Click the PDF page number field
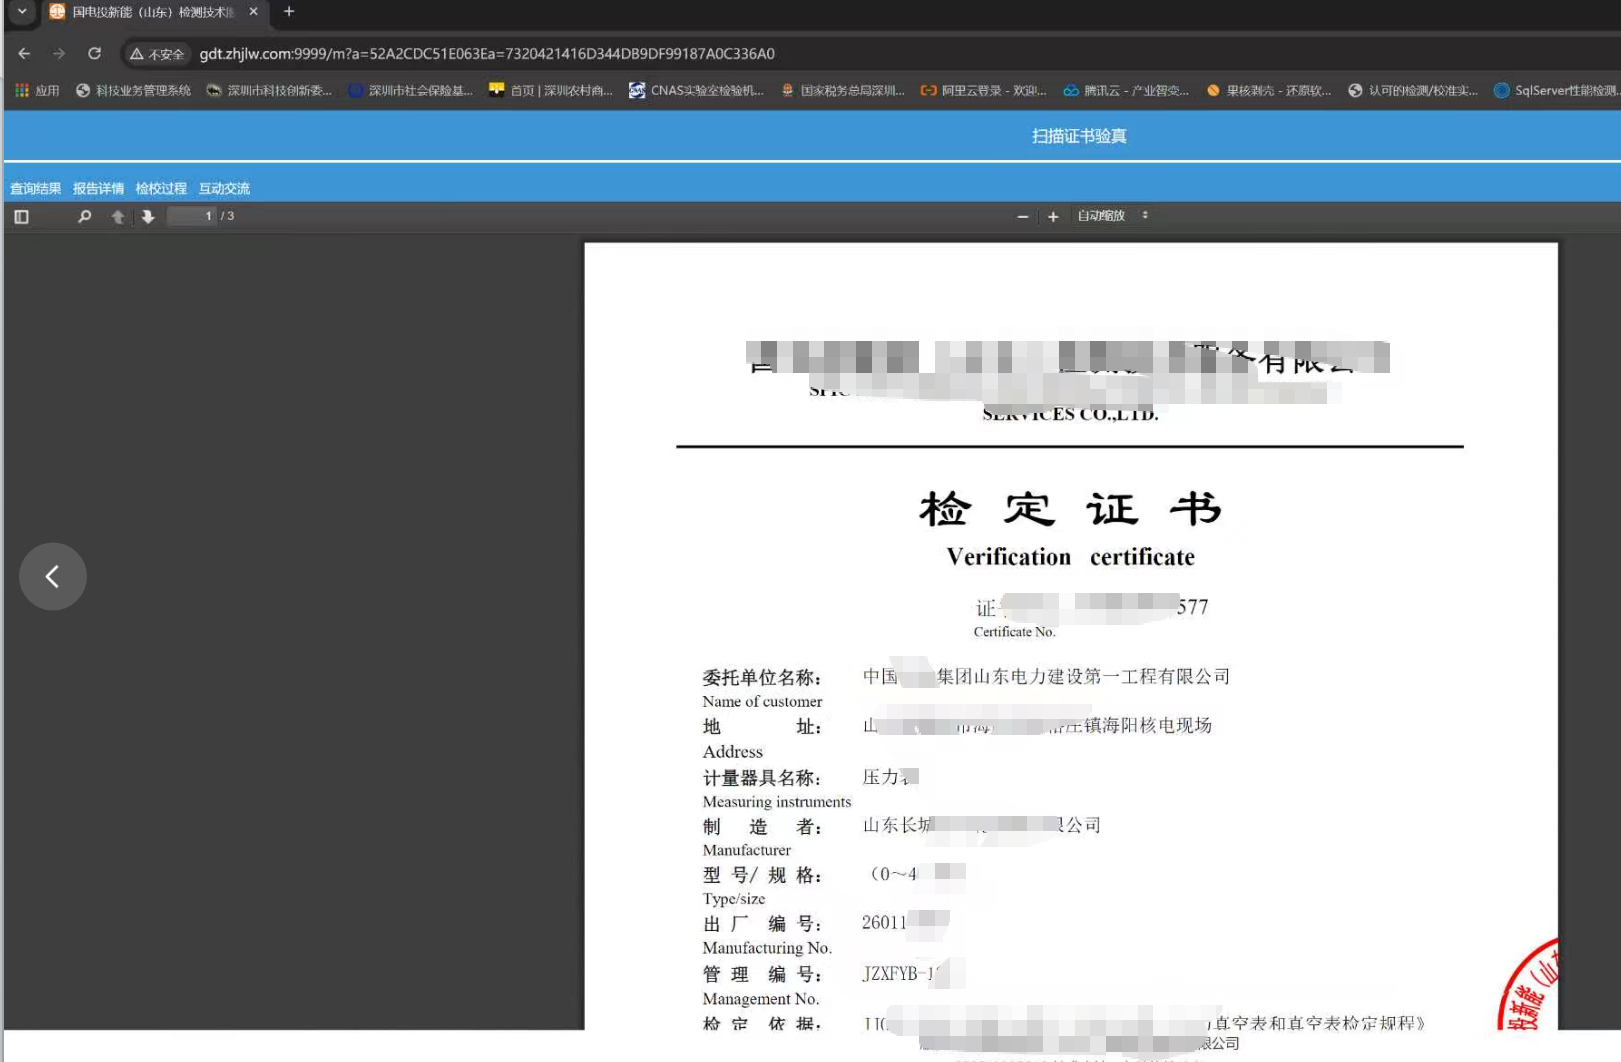Viewport: 1621px width, 1062px height. pyautogui.click(x=193, y=216)
